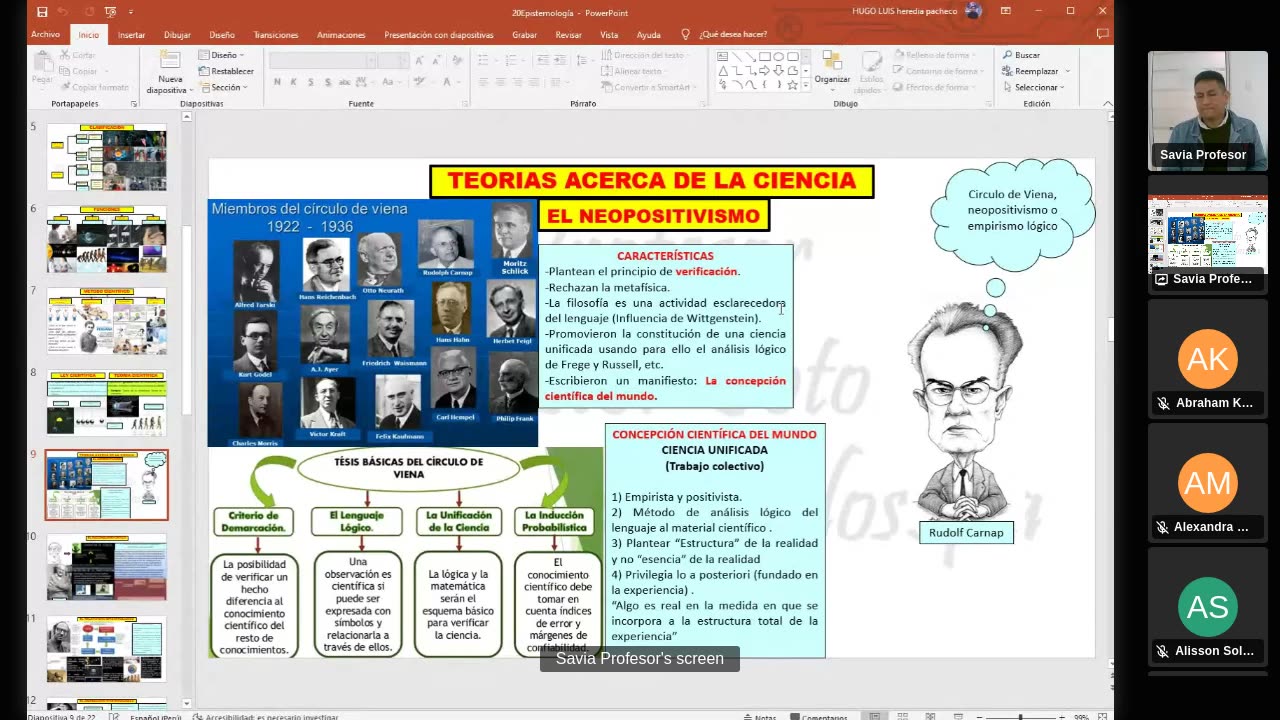Viewport: 1280px width, 720px height.
Task: Select slide 5 thumbnail
Action: point(107,157)
